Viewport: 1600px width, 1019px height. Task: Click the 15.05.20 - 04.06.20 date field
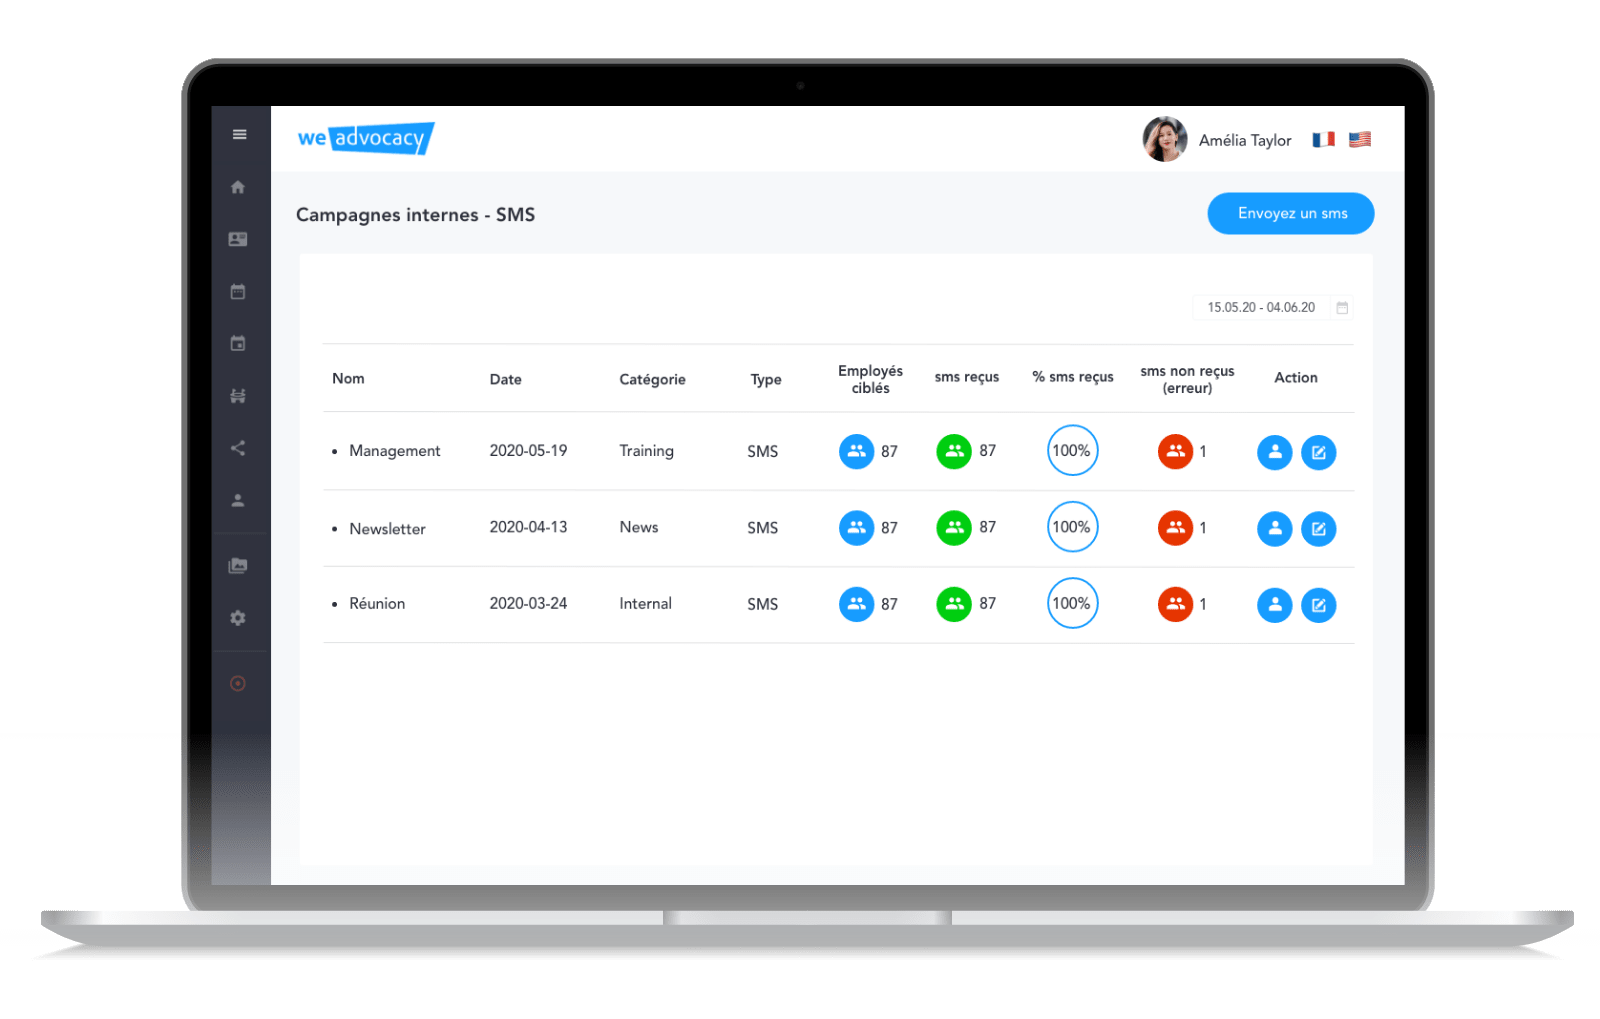click(x=1261, y=308)
